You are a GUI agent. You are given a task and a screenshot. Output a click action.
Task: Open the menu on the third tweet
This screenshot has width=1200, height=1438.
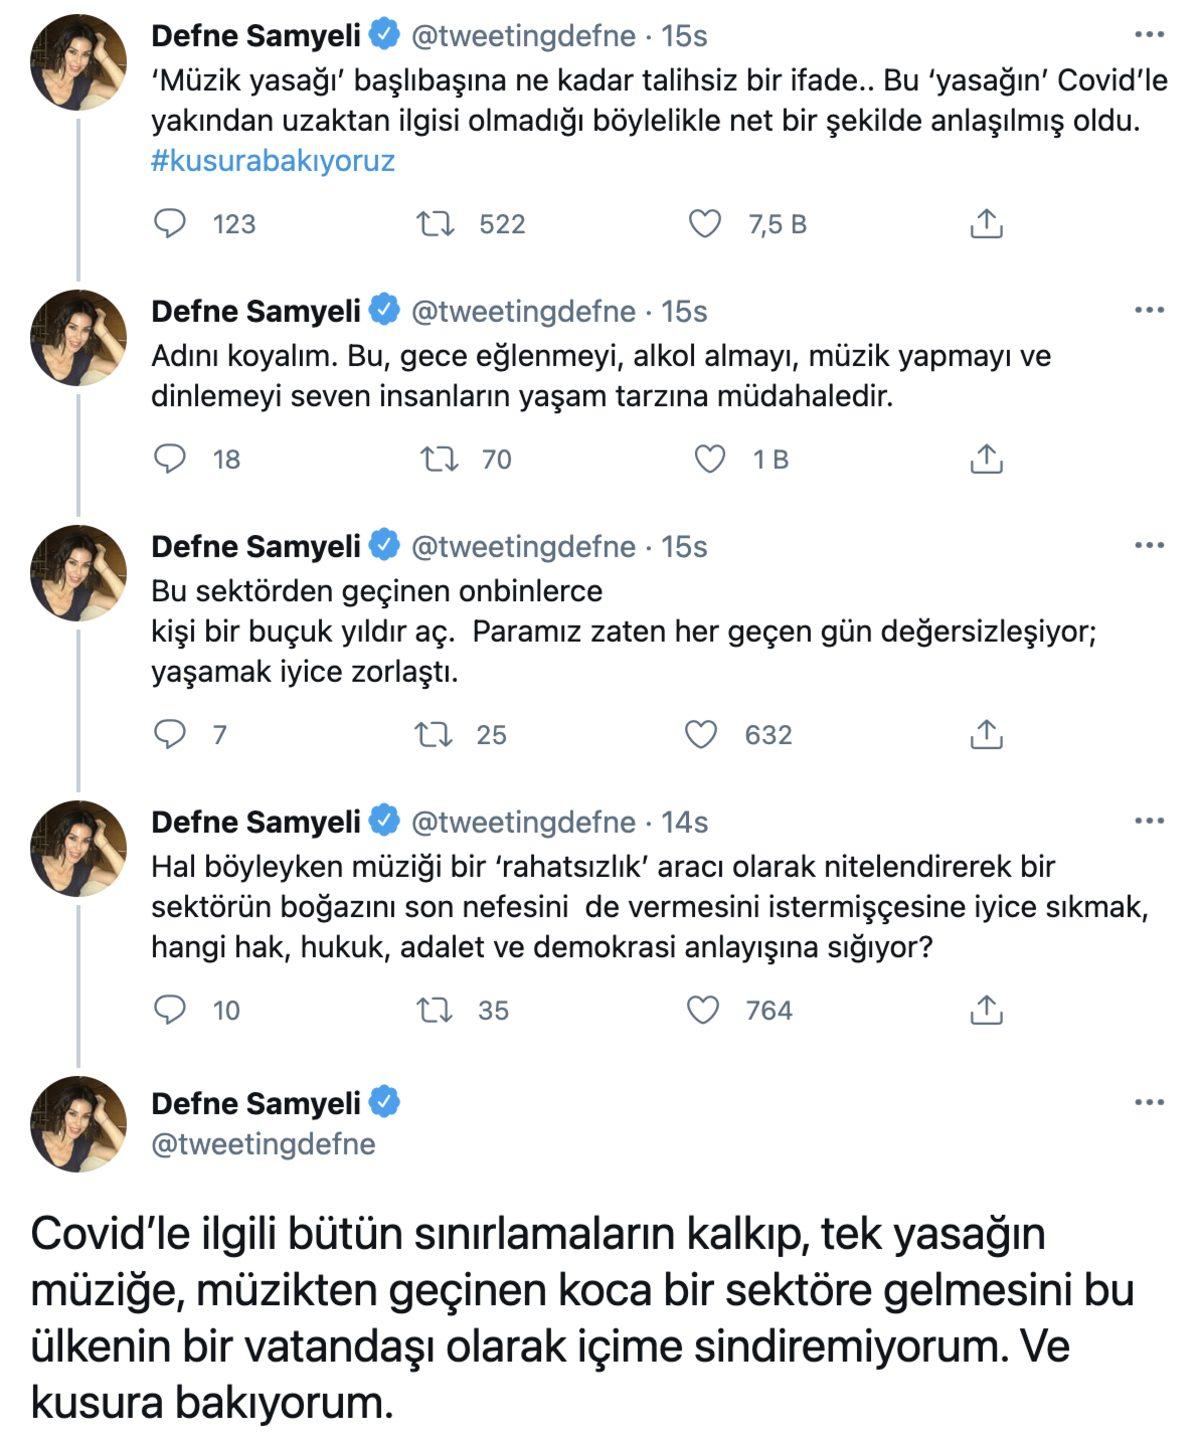(1150, 545)
